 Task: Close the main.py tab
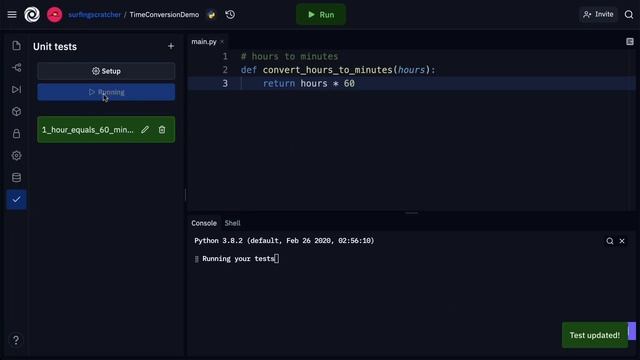point(222,42)
